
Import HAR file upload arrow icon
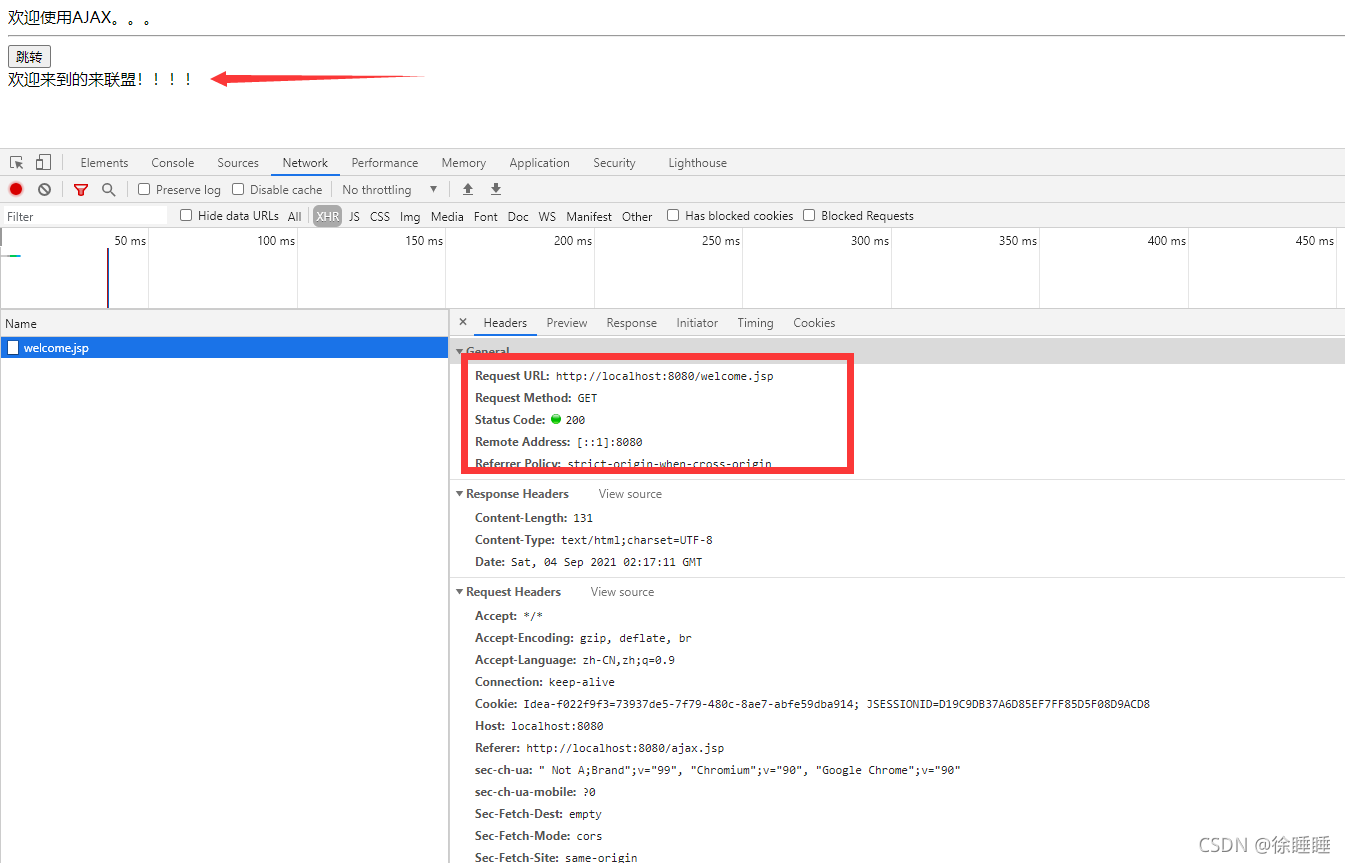[467, 189]
